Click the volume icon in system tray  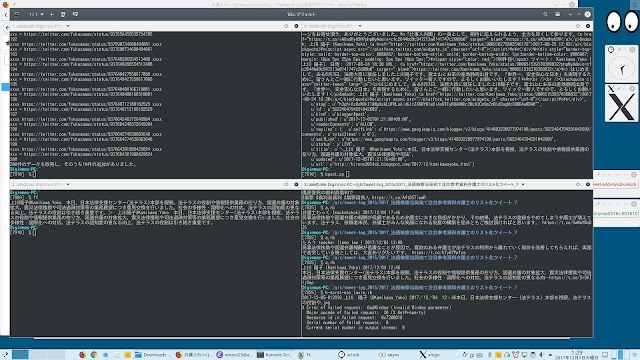pyautogui.click(x=542, y=355)
